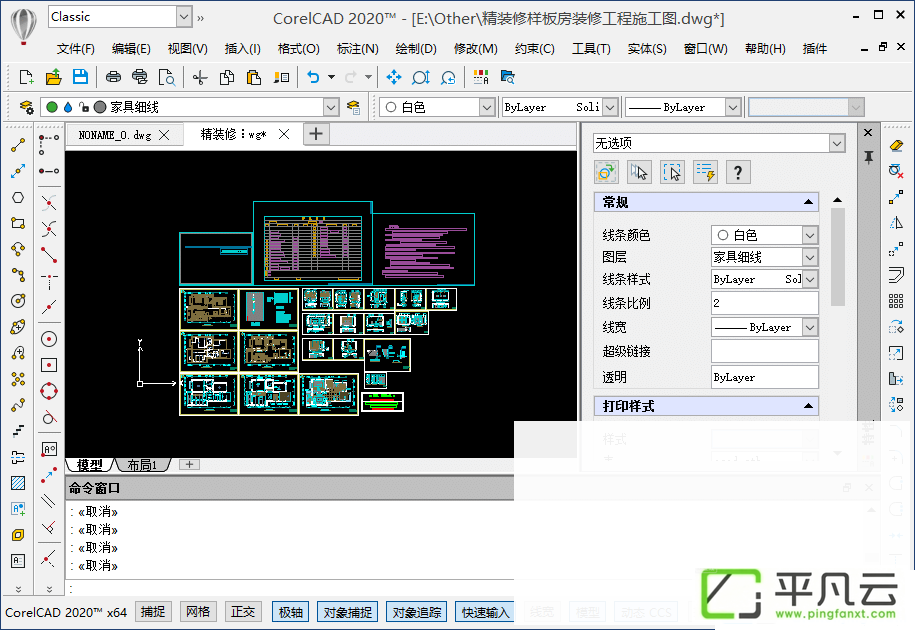Close the Properties palette

click(x=868, y=132)
